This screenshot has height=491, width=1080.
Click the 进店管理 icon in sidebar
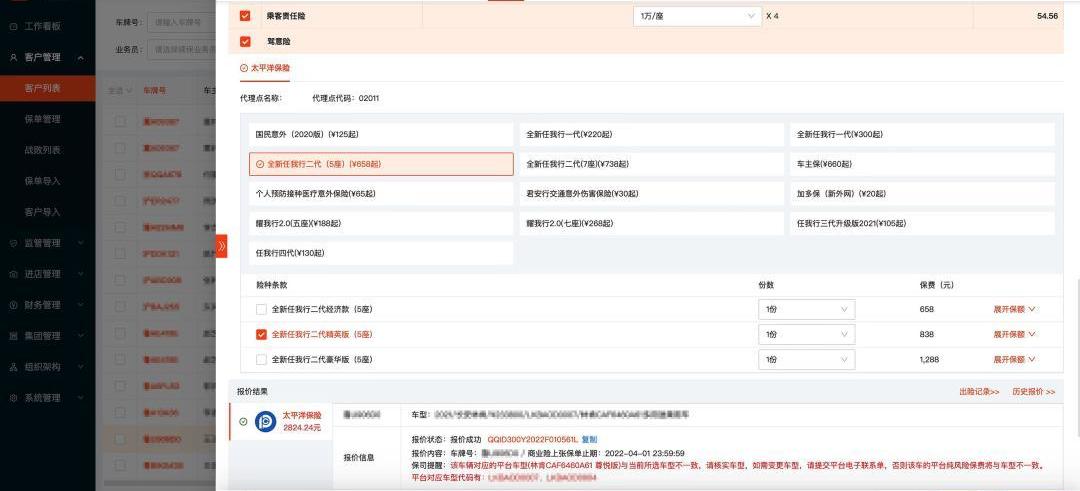point(13,274)
